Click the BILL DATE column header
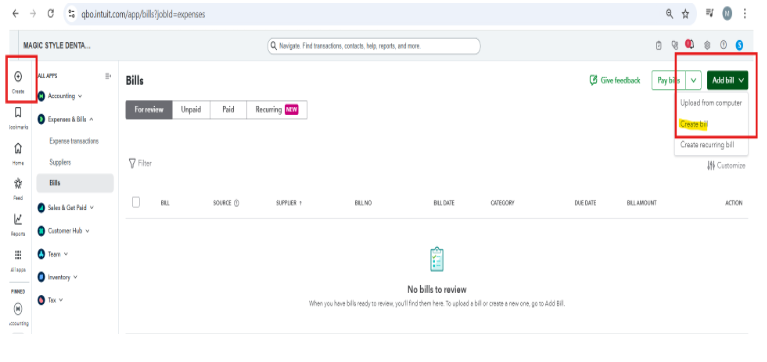The image size is (767, 362). (x=444, y=203)
